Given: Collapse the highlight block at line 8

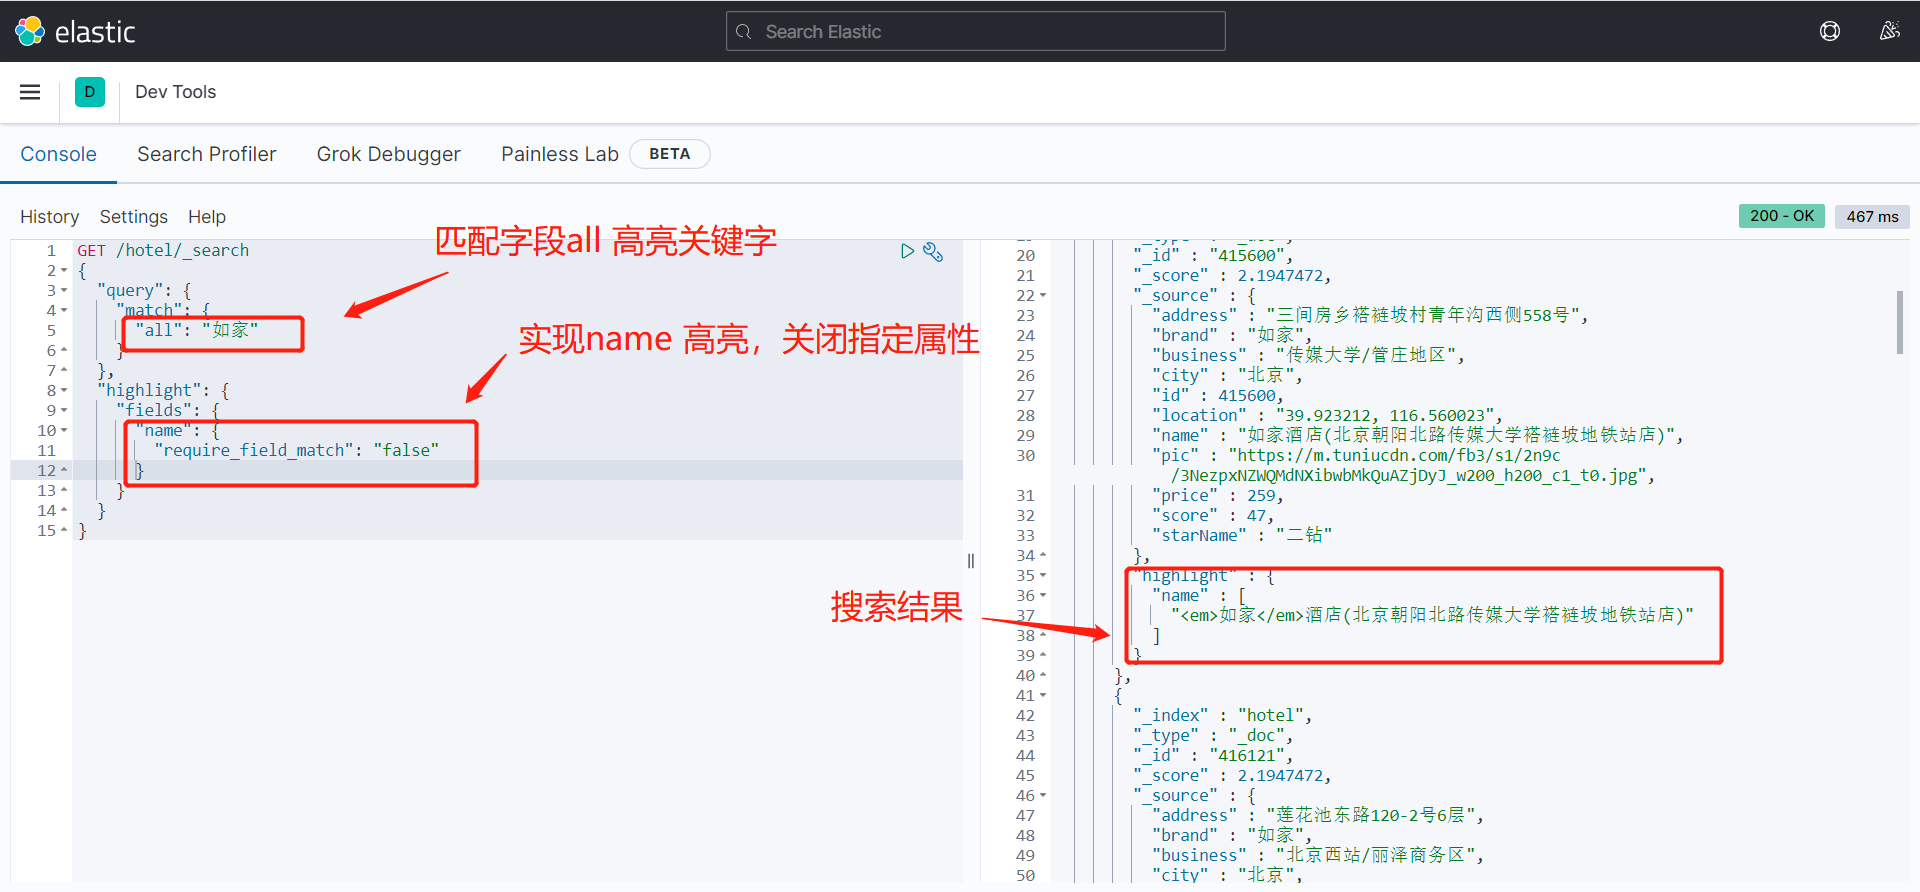Looking at the screenshot, I should pyautogui.click(x=64, y=391).
